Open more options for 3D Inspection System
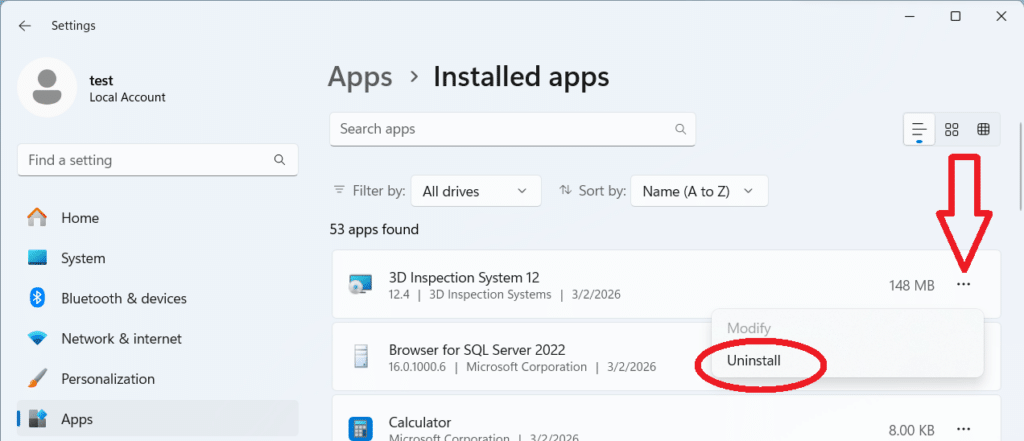This screenshot has height=441, width=1024. click(963, 285)
